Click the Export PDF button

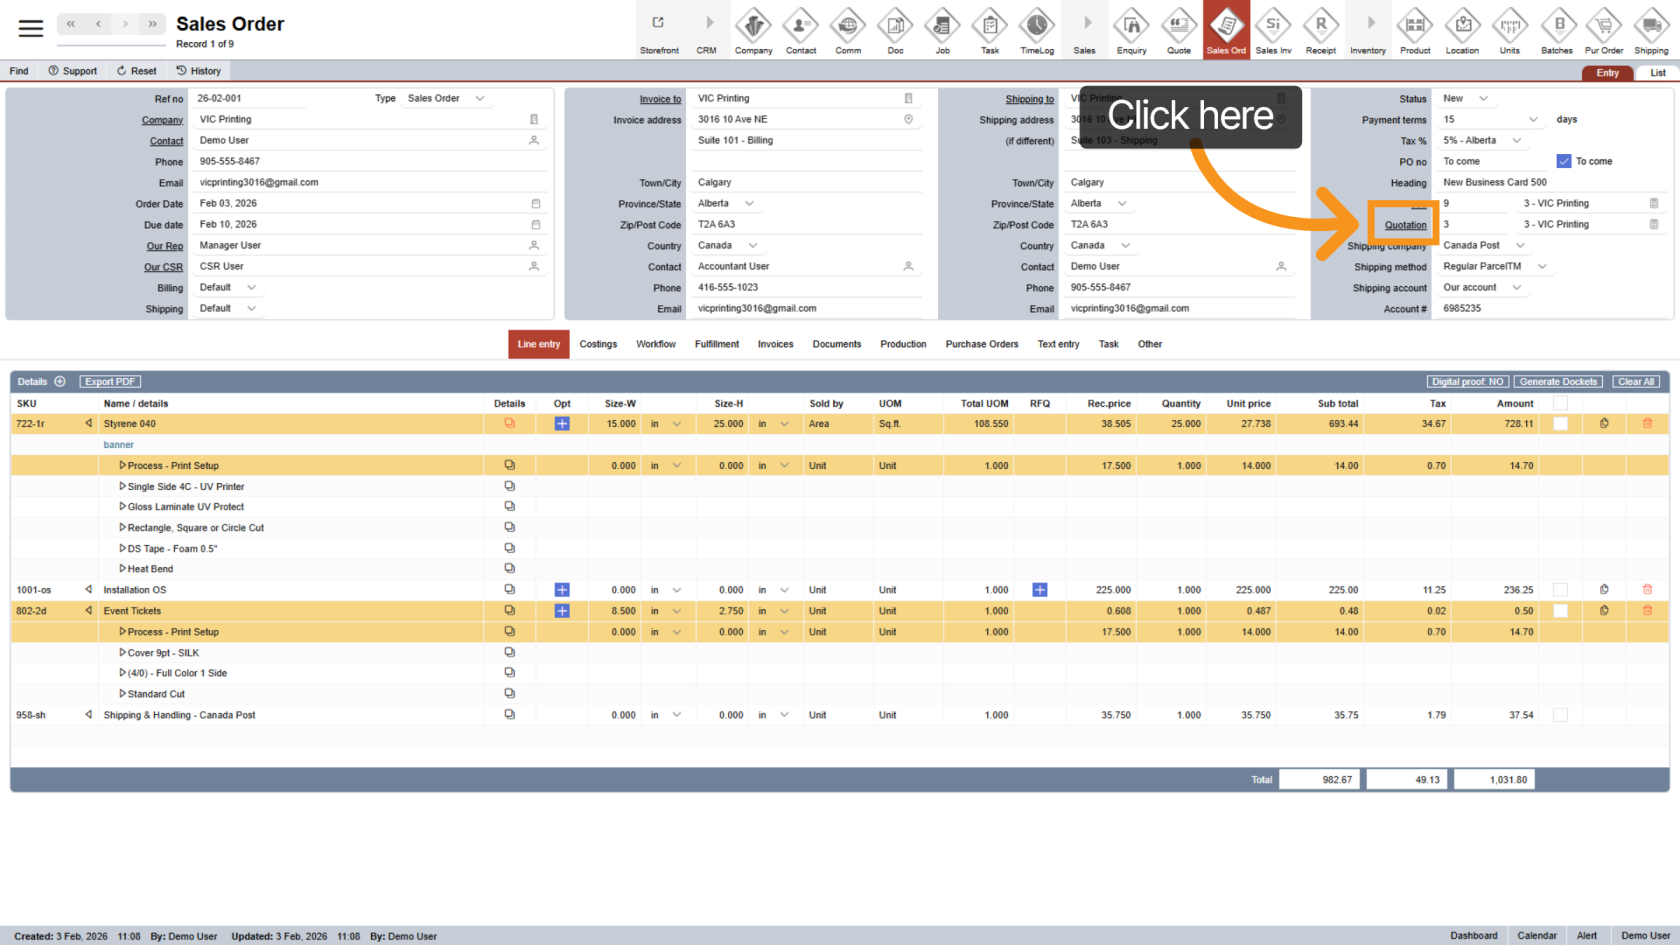[110, 382]
